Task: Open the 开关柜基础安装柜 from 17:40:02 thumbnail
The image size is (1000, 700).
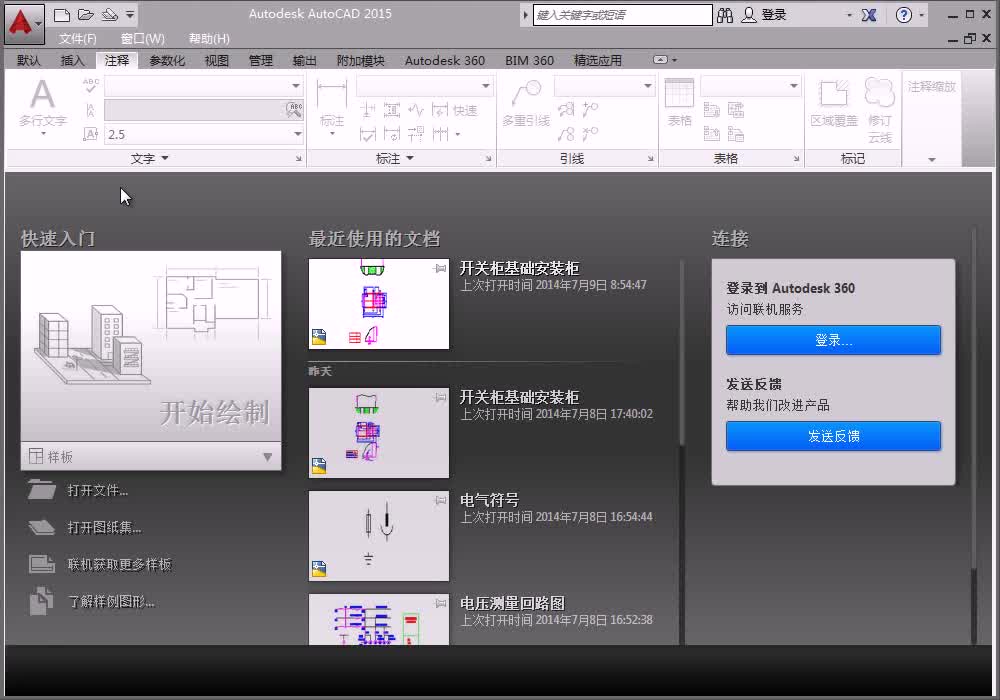Action: (x=379, y=433)
